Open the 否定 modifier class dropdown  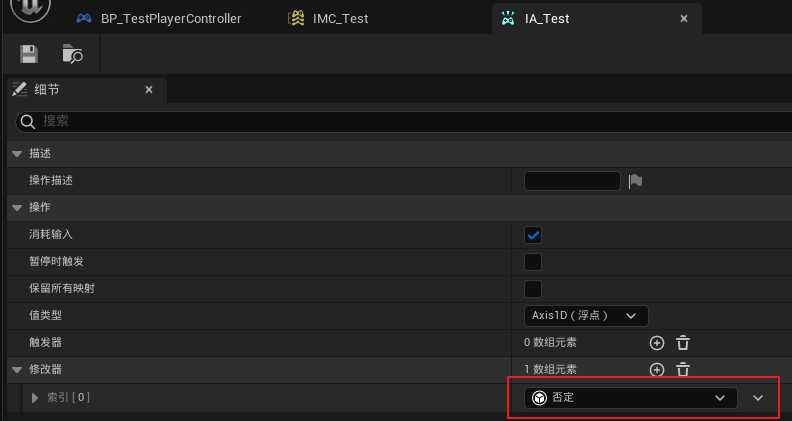pyautogui.click(x=630, y=398)
